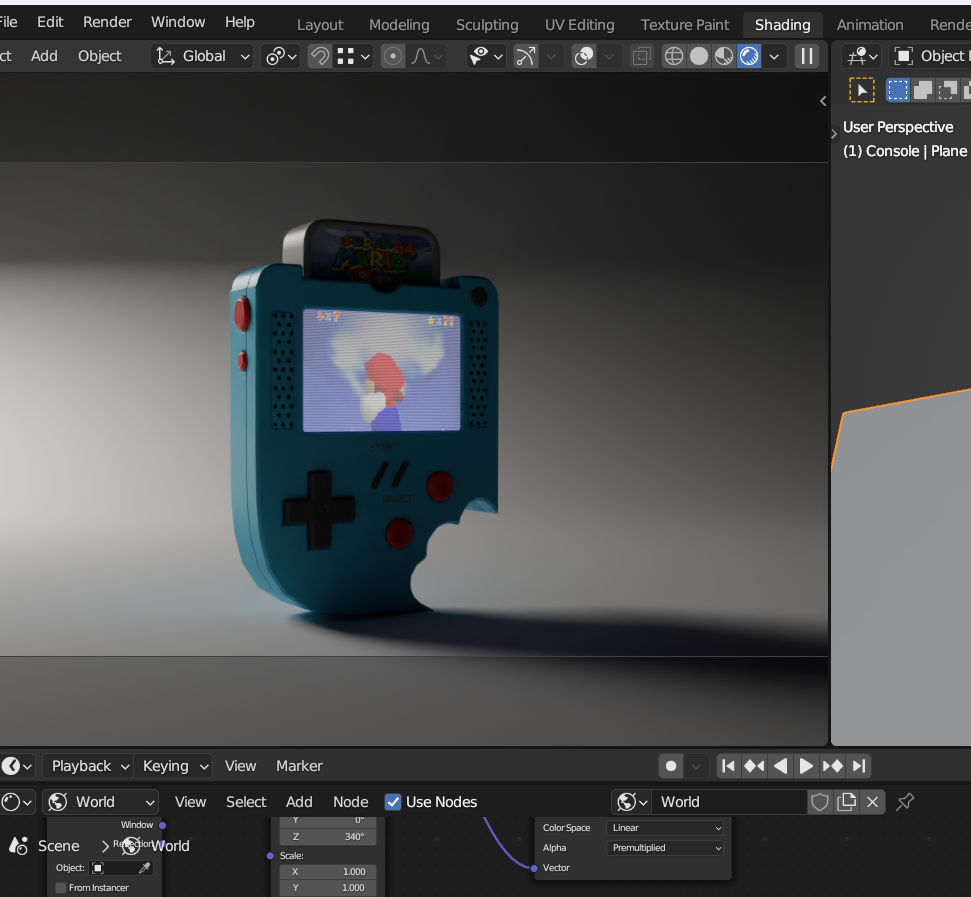Screen dimensions: 971x897
Task: Open the Playback popover in timeline
Action: coord(89,766)
